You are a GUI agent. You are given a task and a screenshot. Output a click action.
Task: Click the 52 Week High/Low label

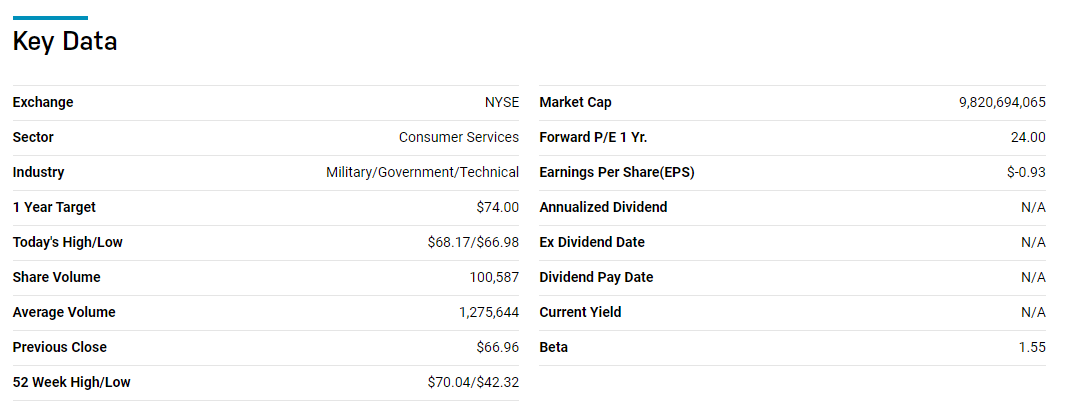(71, 382)
